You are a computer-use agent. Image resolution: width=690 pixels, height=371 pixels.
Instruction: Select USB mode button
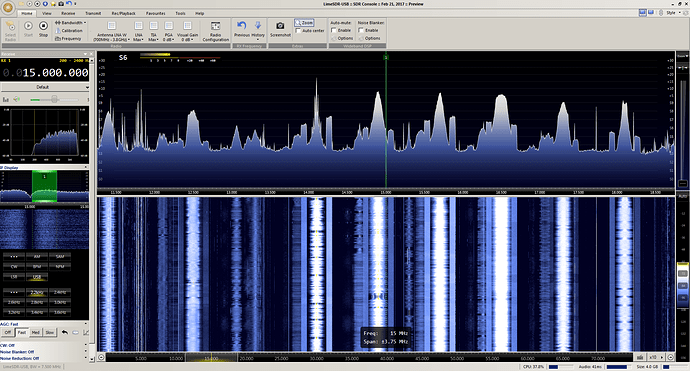point(37,277)
